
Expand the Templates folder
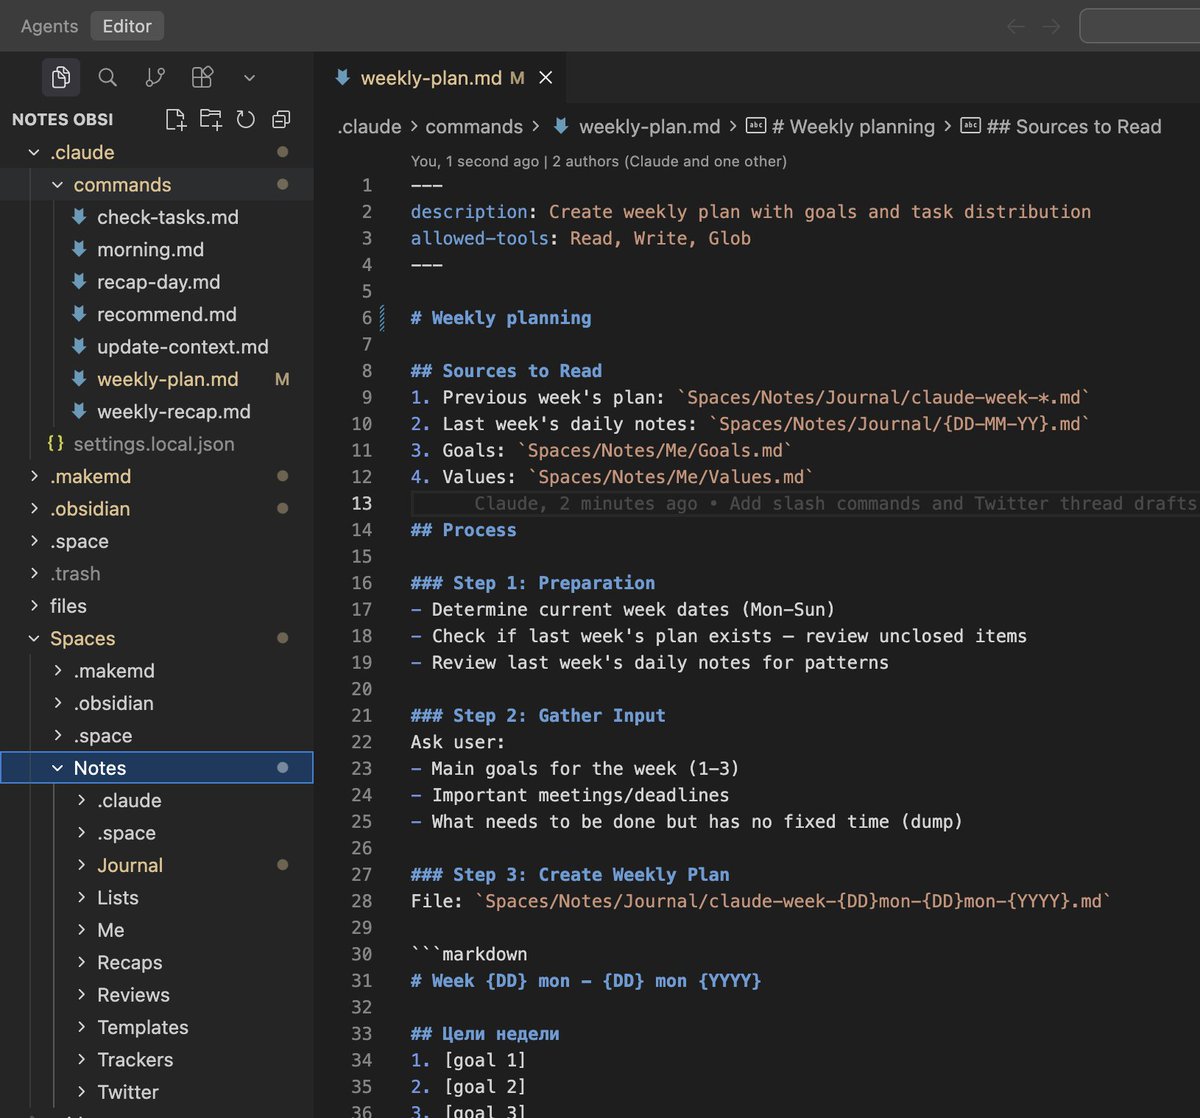[156, 1027]
